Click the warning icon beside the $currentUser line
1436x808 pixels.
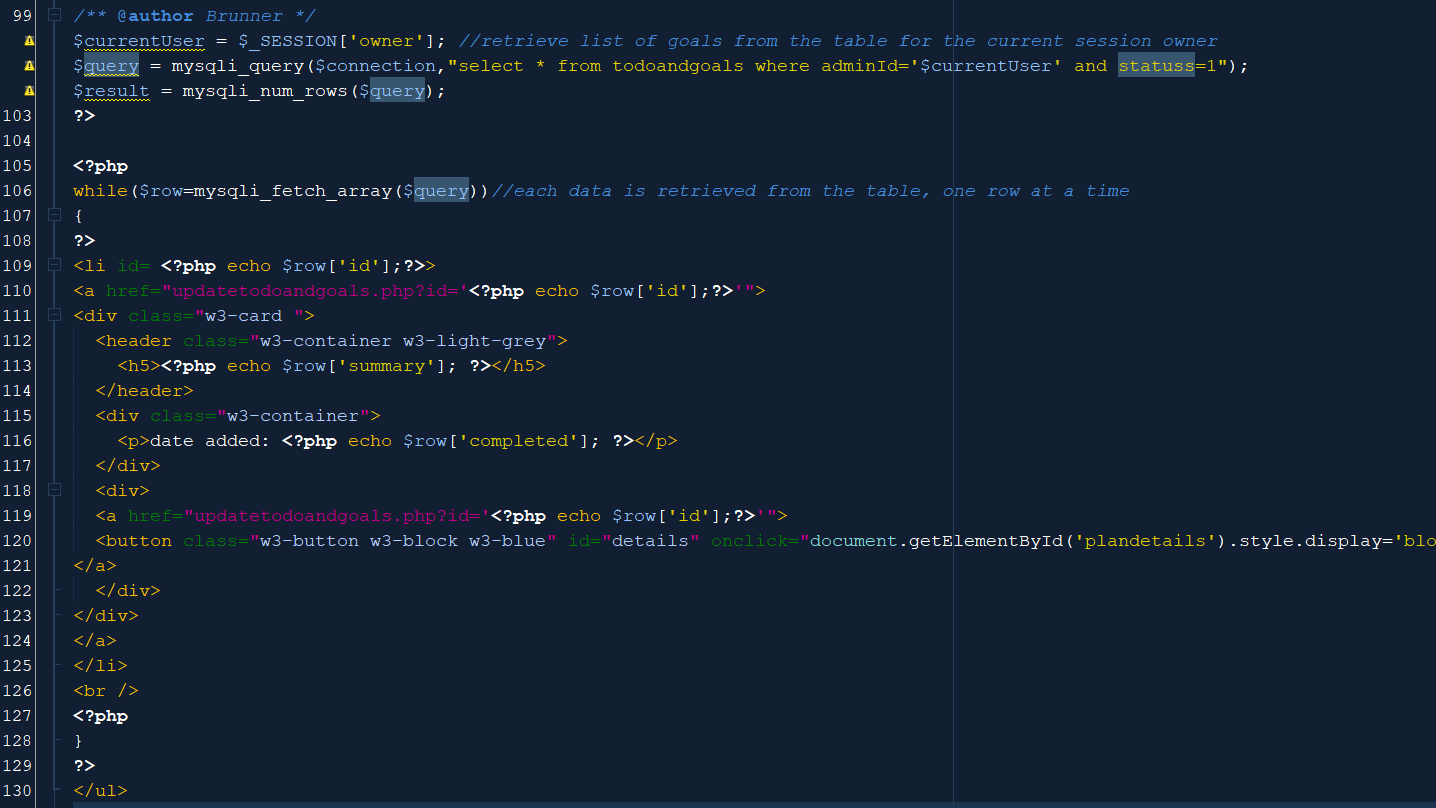pos(28,41)
